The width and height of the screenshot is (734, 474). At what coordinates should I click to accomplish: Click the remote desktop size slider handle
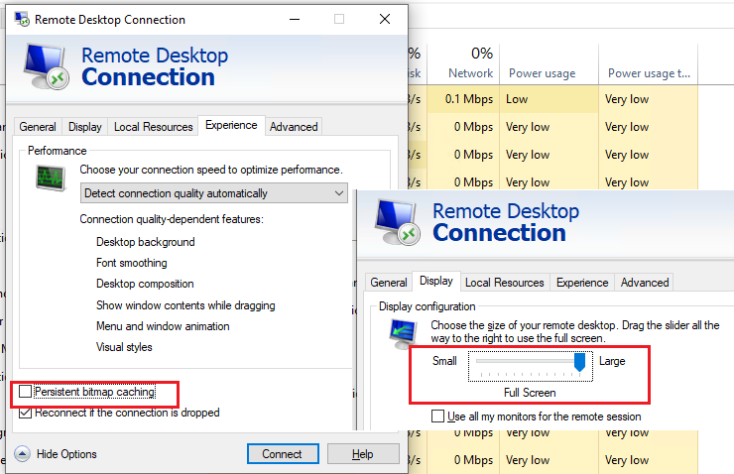pos(579,361)
